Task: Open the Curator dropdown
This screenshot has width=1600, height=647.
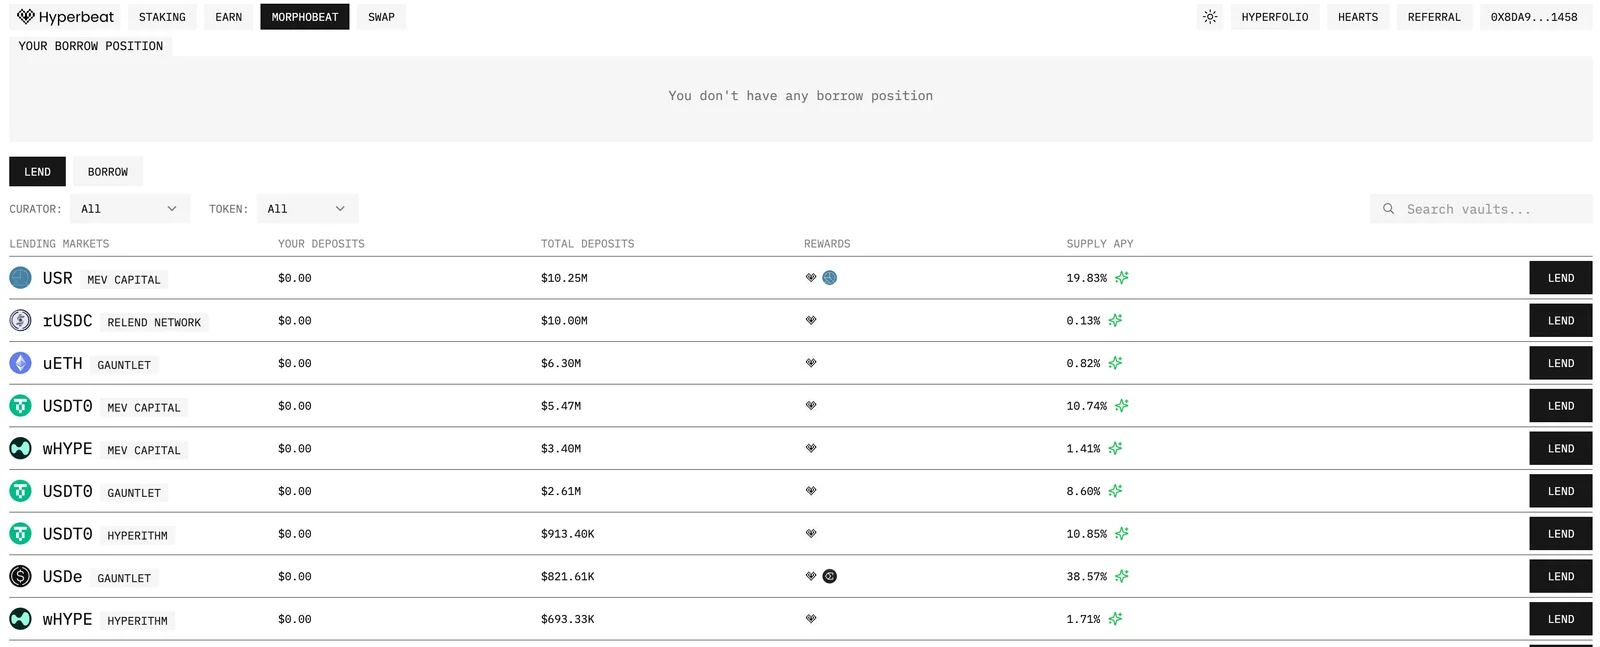Action: pos(129,209)
